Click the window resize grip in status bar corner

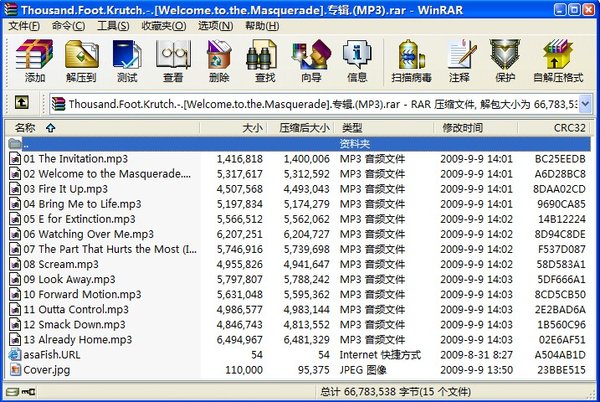pos(590,394)
